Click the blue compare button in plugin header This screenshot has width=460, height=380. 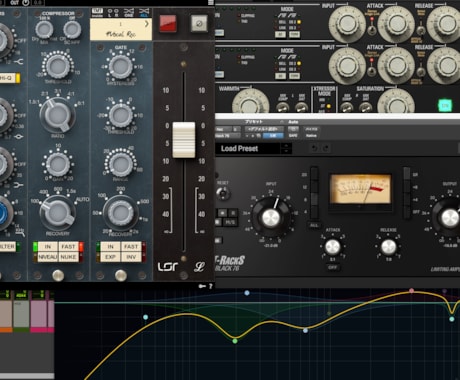click(x=273, y=136)
